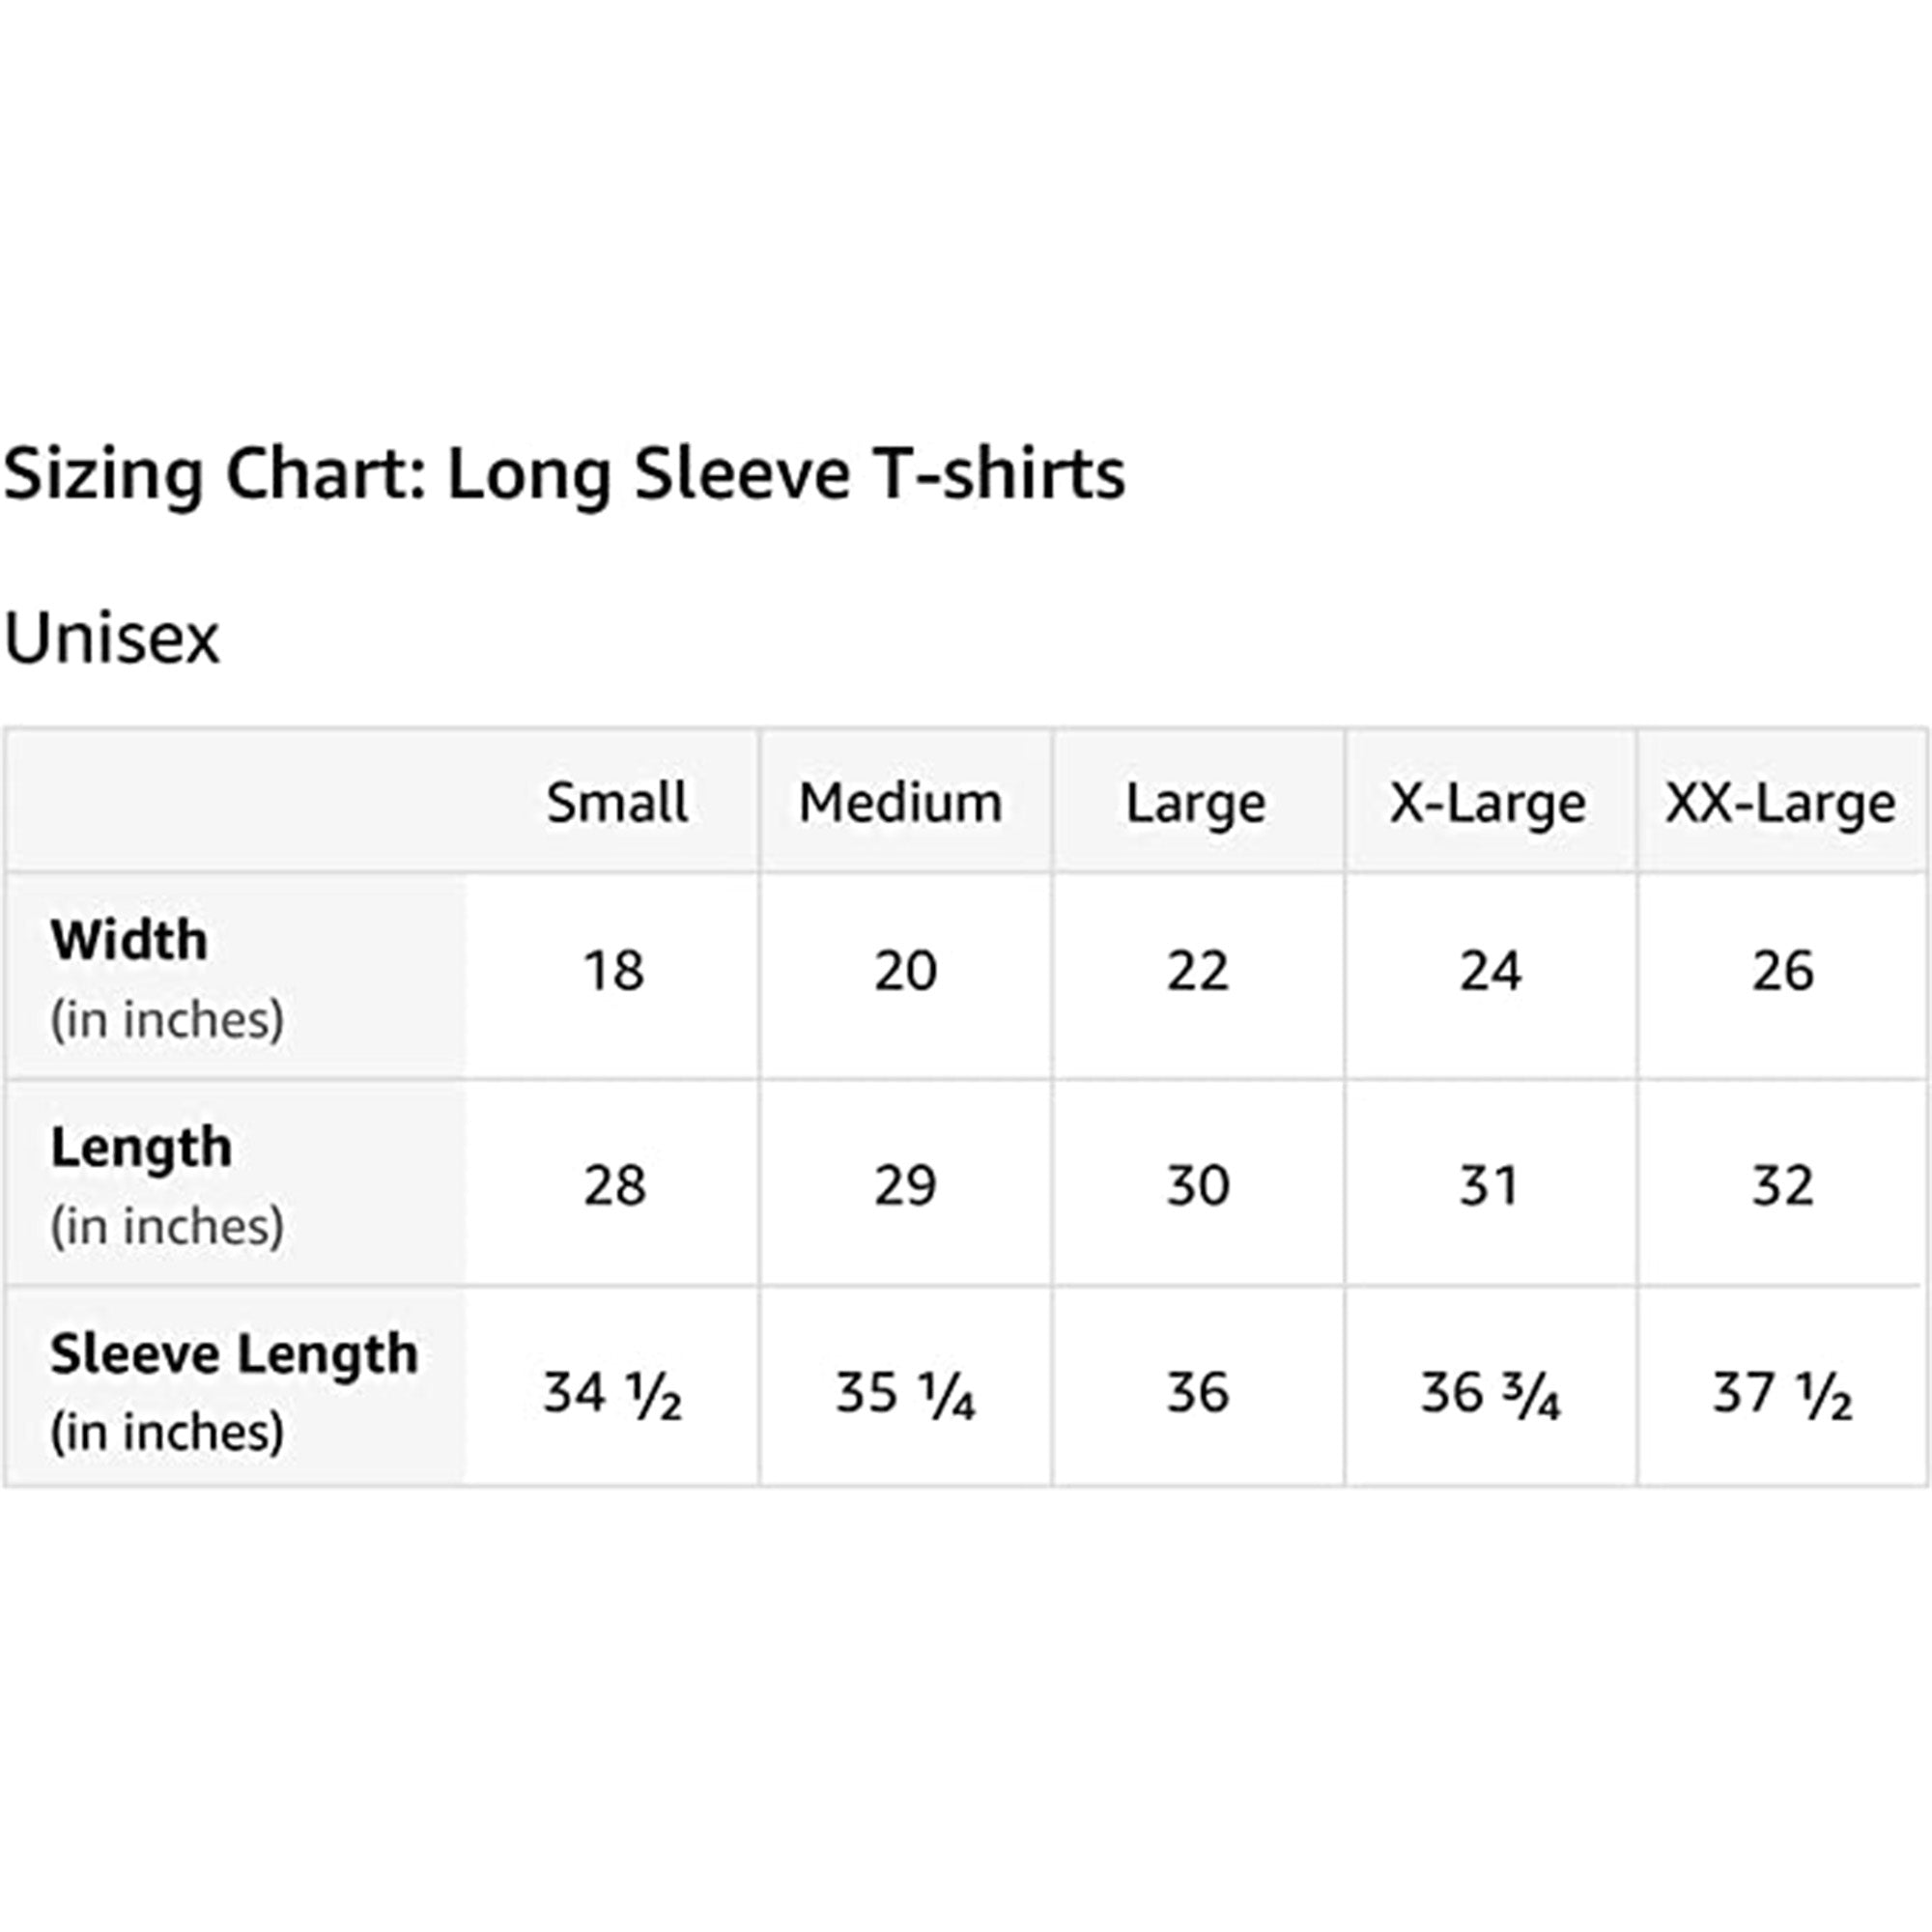Click the Small sleeve length 34 ½
This screenshot has width=1932, height=1932.
(x=612, y=1394)
